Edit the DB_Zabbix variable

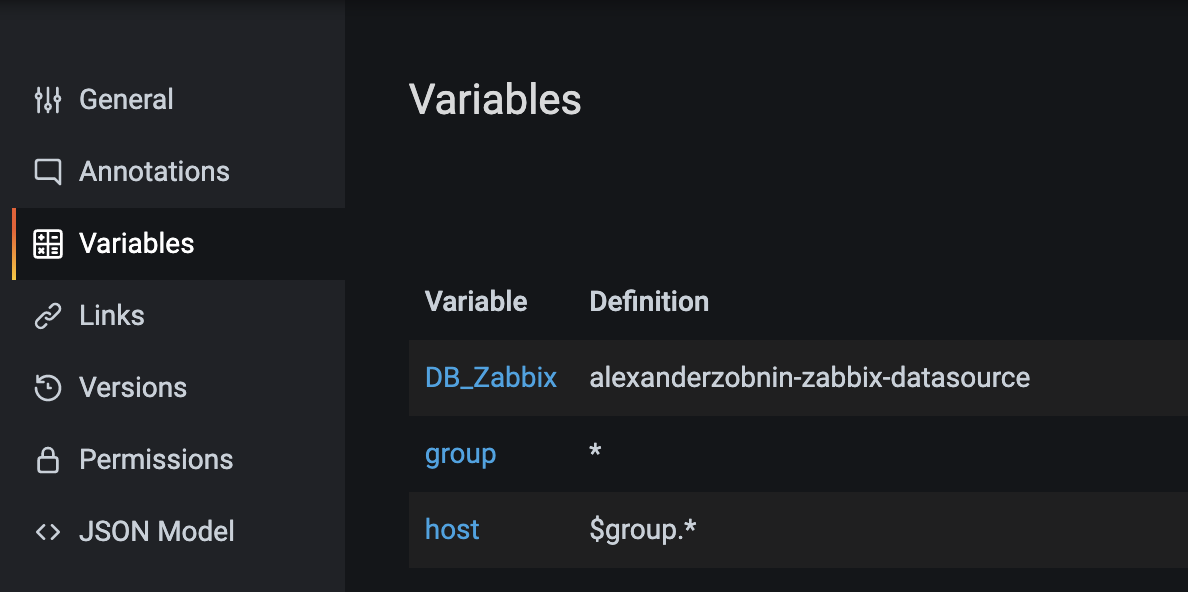(491, 377)
